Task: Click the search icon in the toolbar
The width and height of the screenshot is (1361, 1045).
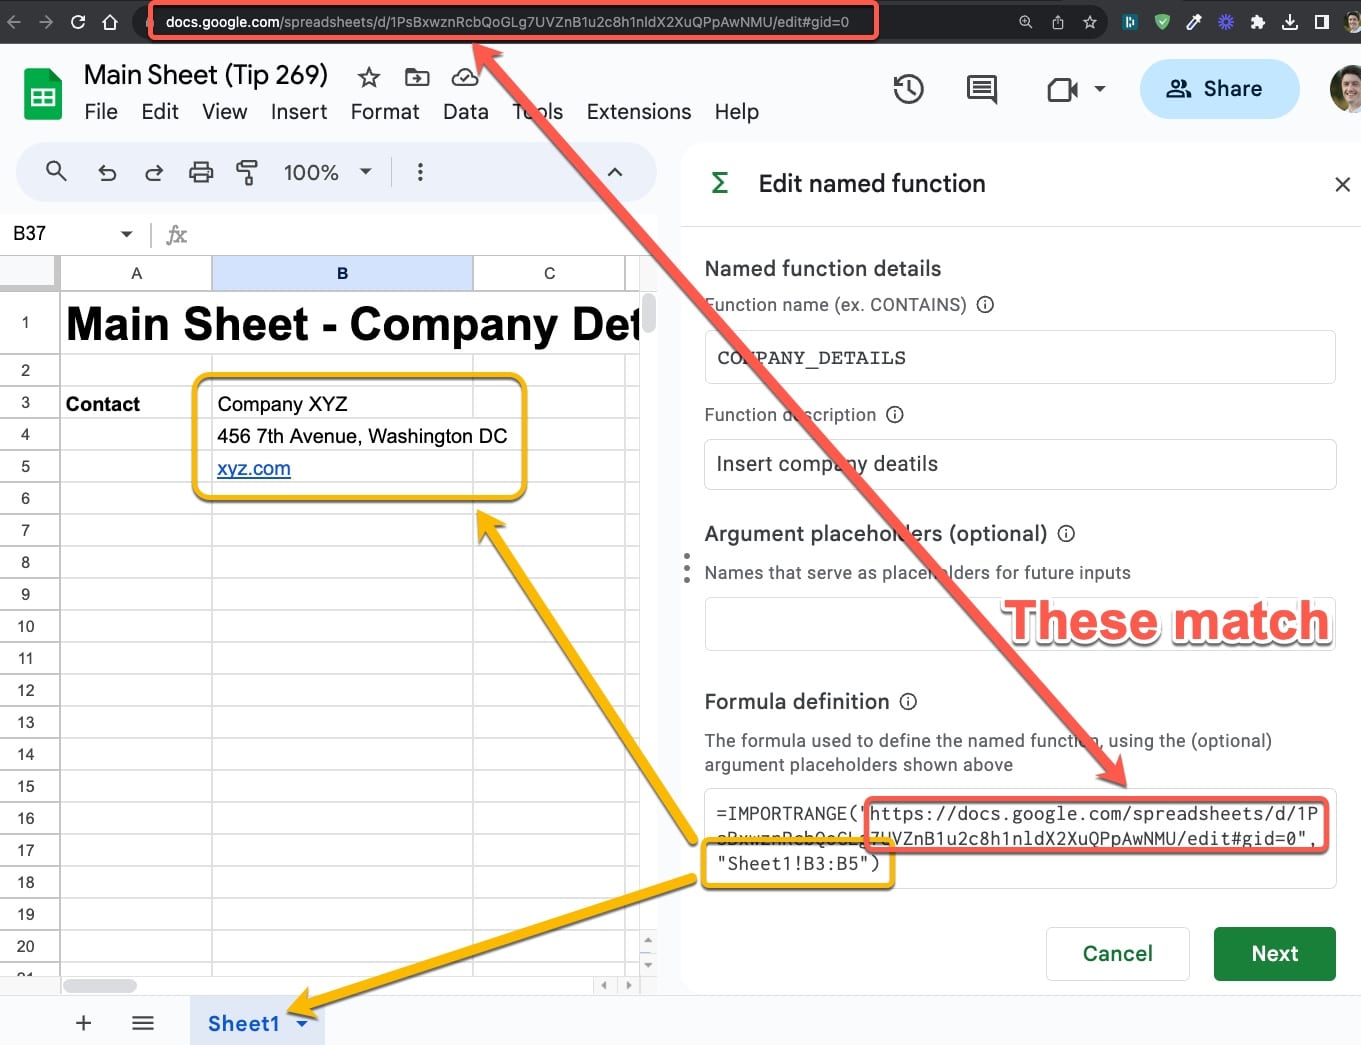Action: click(x=56, y=172)
